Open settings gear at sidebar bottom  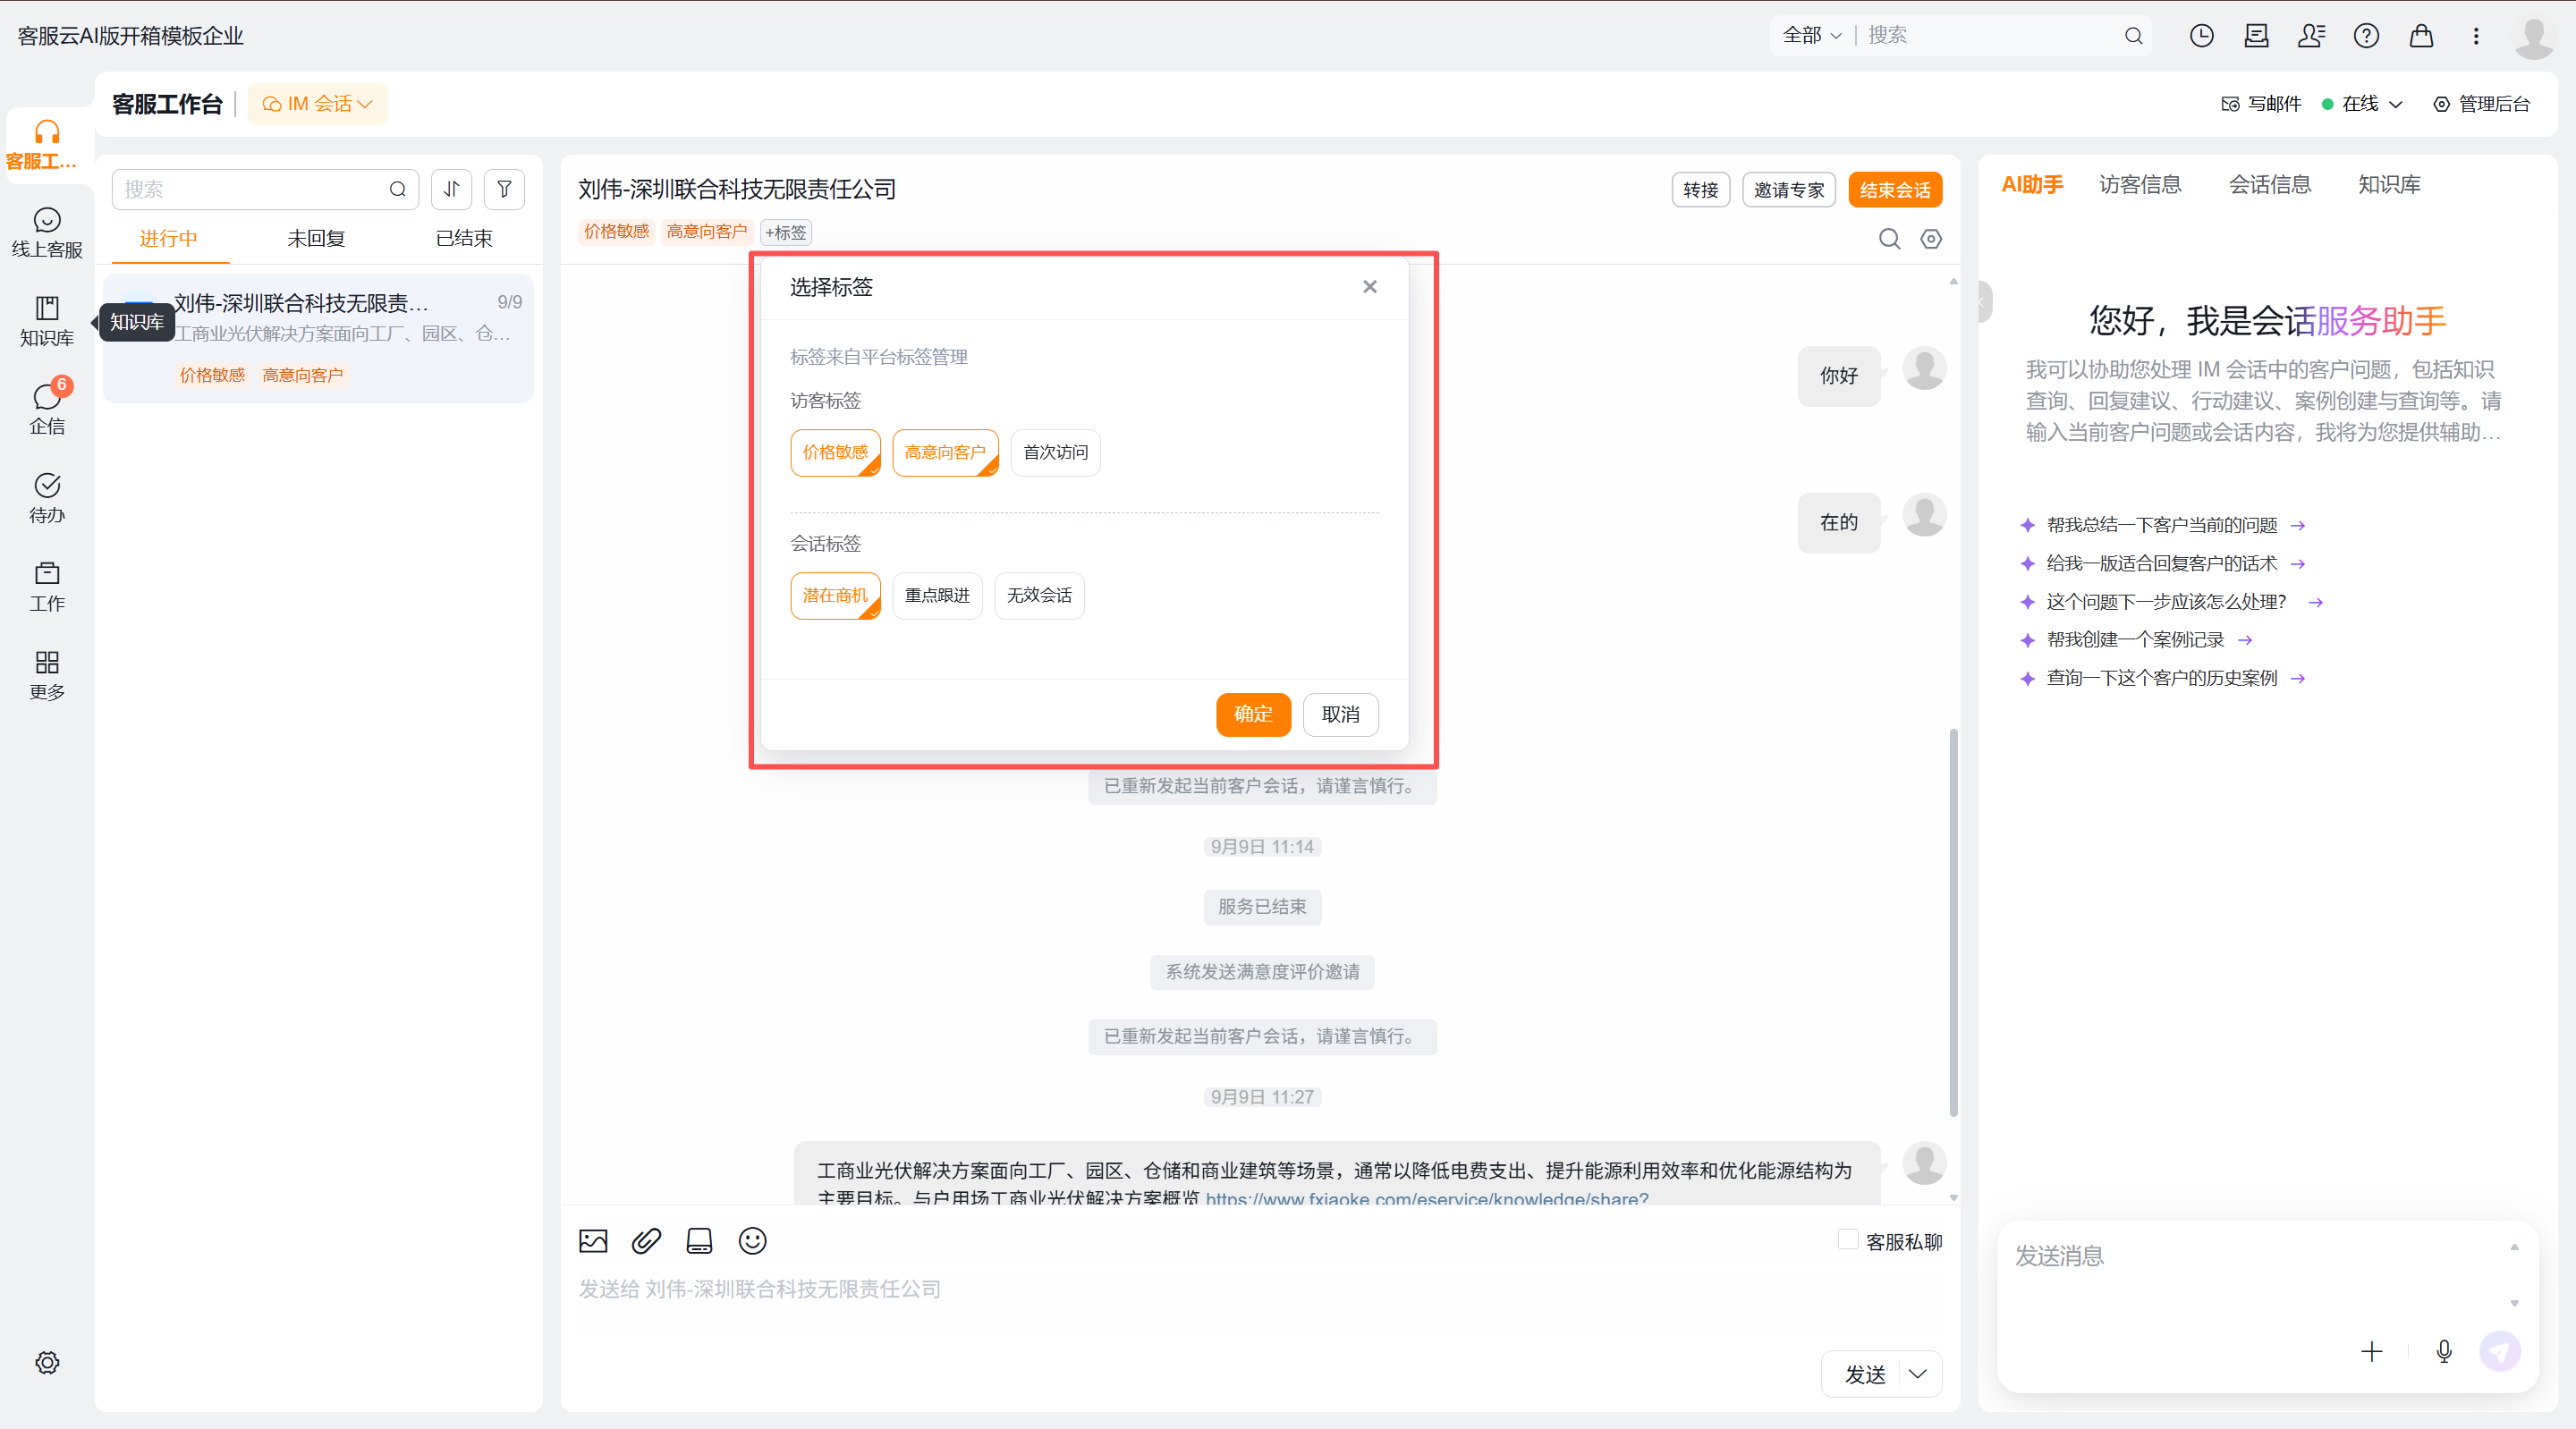[x=47, y=1362]
